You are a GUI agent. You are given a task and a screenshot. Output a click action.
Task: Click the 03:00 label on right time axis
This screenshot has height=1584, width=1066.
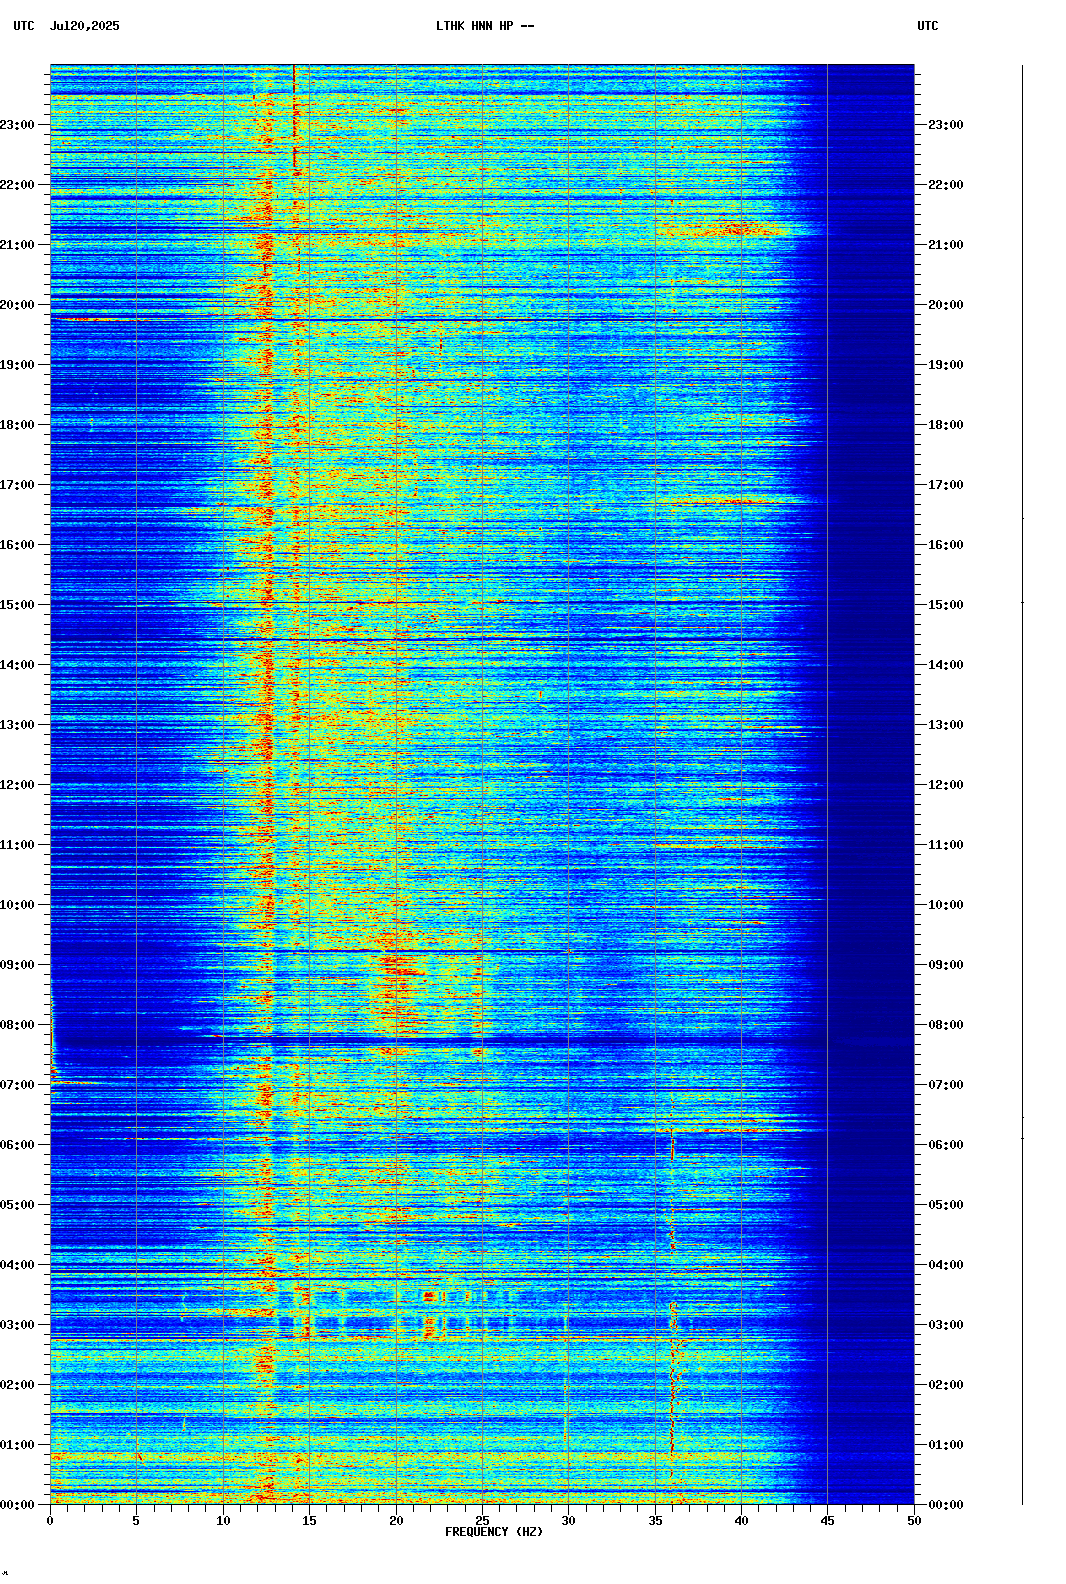click(946, 1325)
